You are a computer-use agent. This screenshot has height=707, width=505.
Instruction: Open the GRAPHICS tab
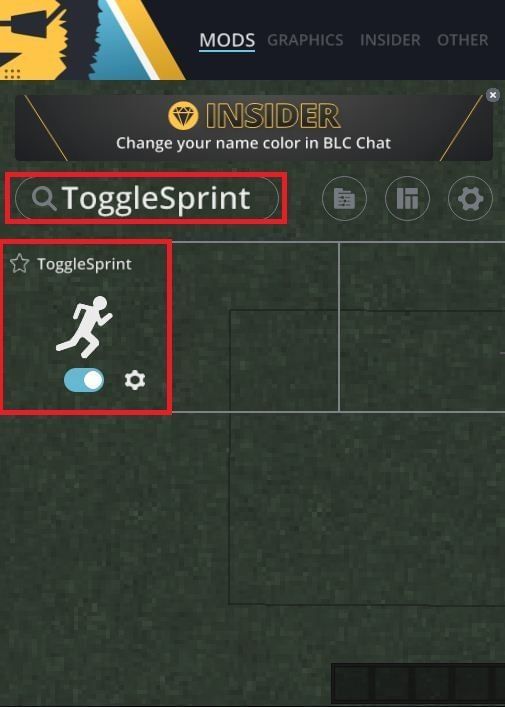pyautogui.click(x=305, y=40)
